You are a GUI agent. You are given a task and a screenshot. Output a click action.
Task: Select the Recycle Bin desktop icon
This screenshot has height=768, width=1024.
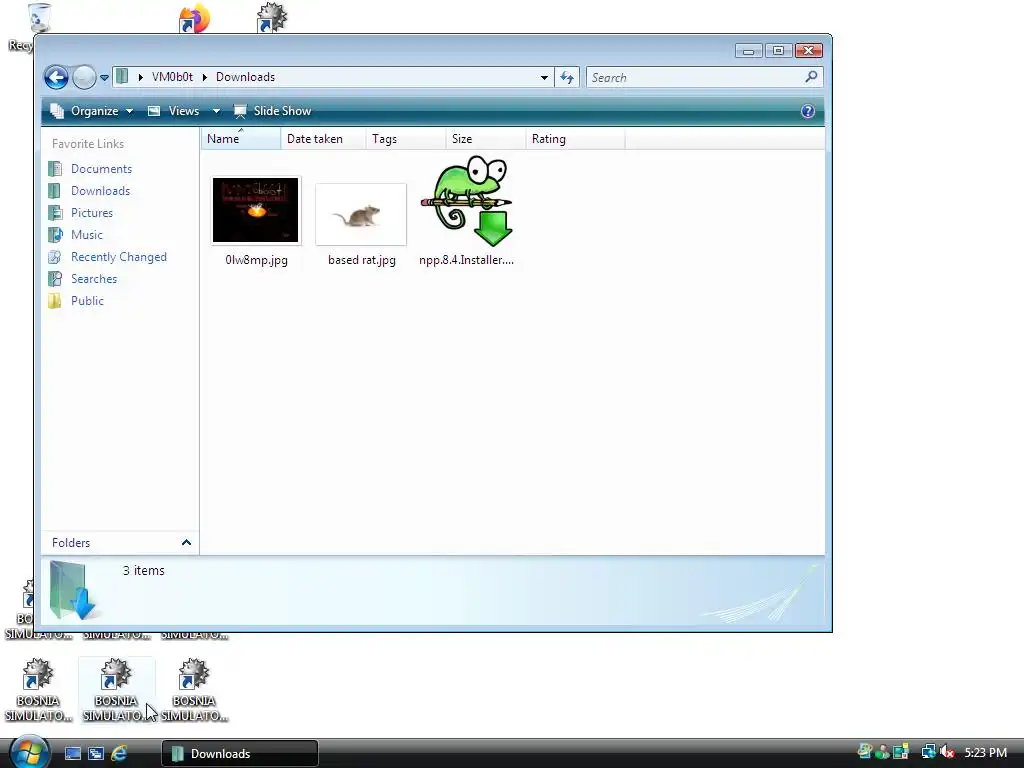39,18
